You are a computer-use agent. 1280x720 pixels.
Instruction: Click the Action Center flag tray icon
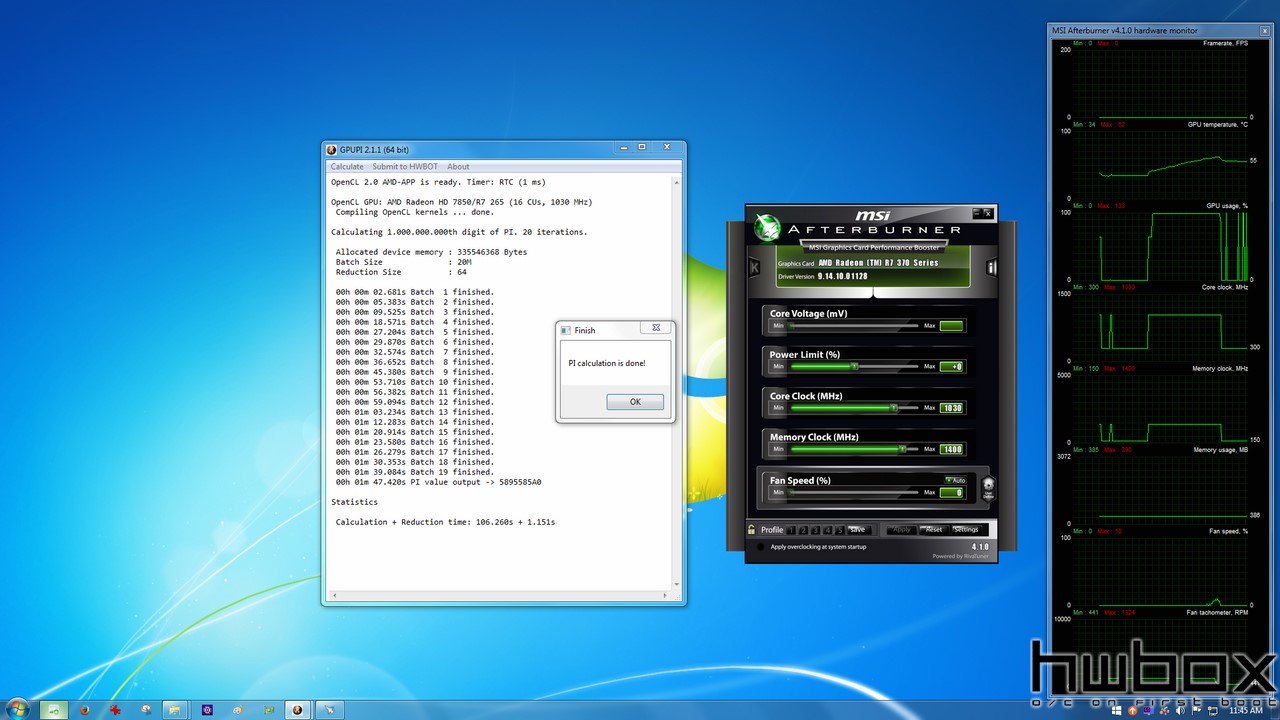coord(1196,710)
